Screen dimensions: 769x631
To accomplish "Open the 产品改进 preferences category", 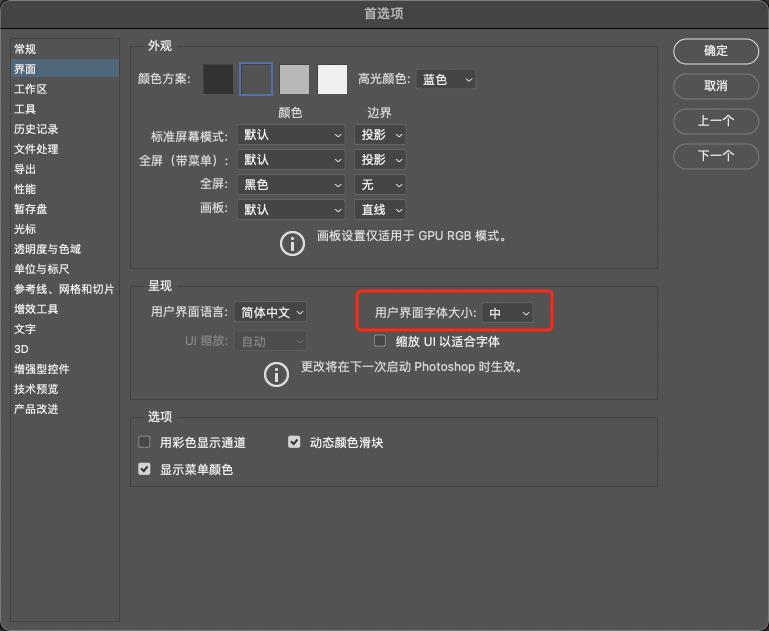I will (x=65, y=409).
